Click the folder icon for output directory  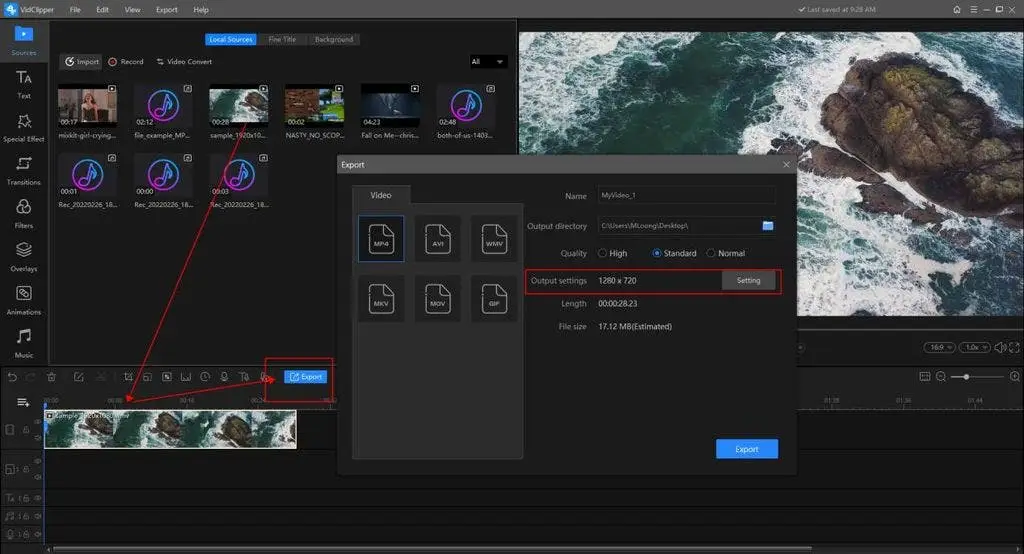[768, 225]
